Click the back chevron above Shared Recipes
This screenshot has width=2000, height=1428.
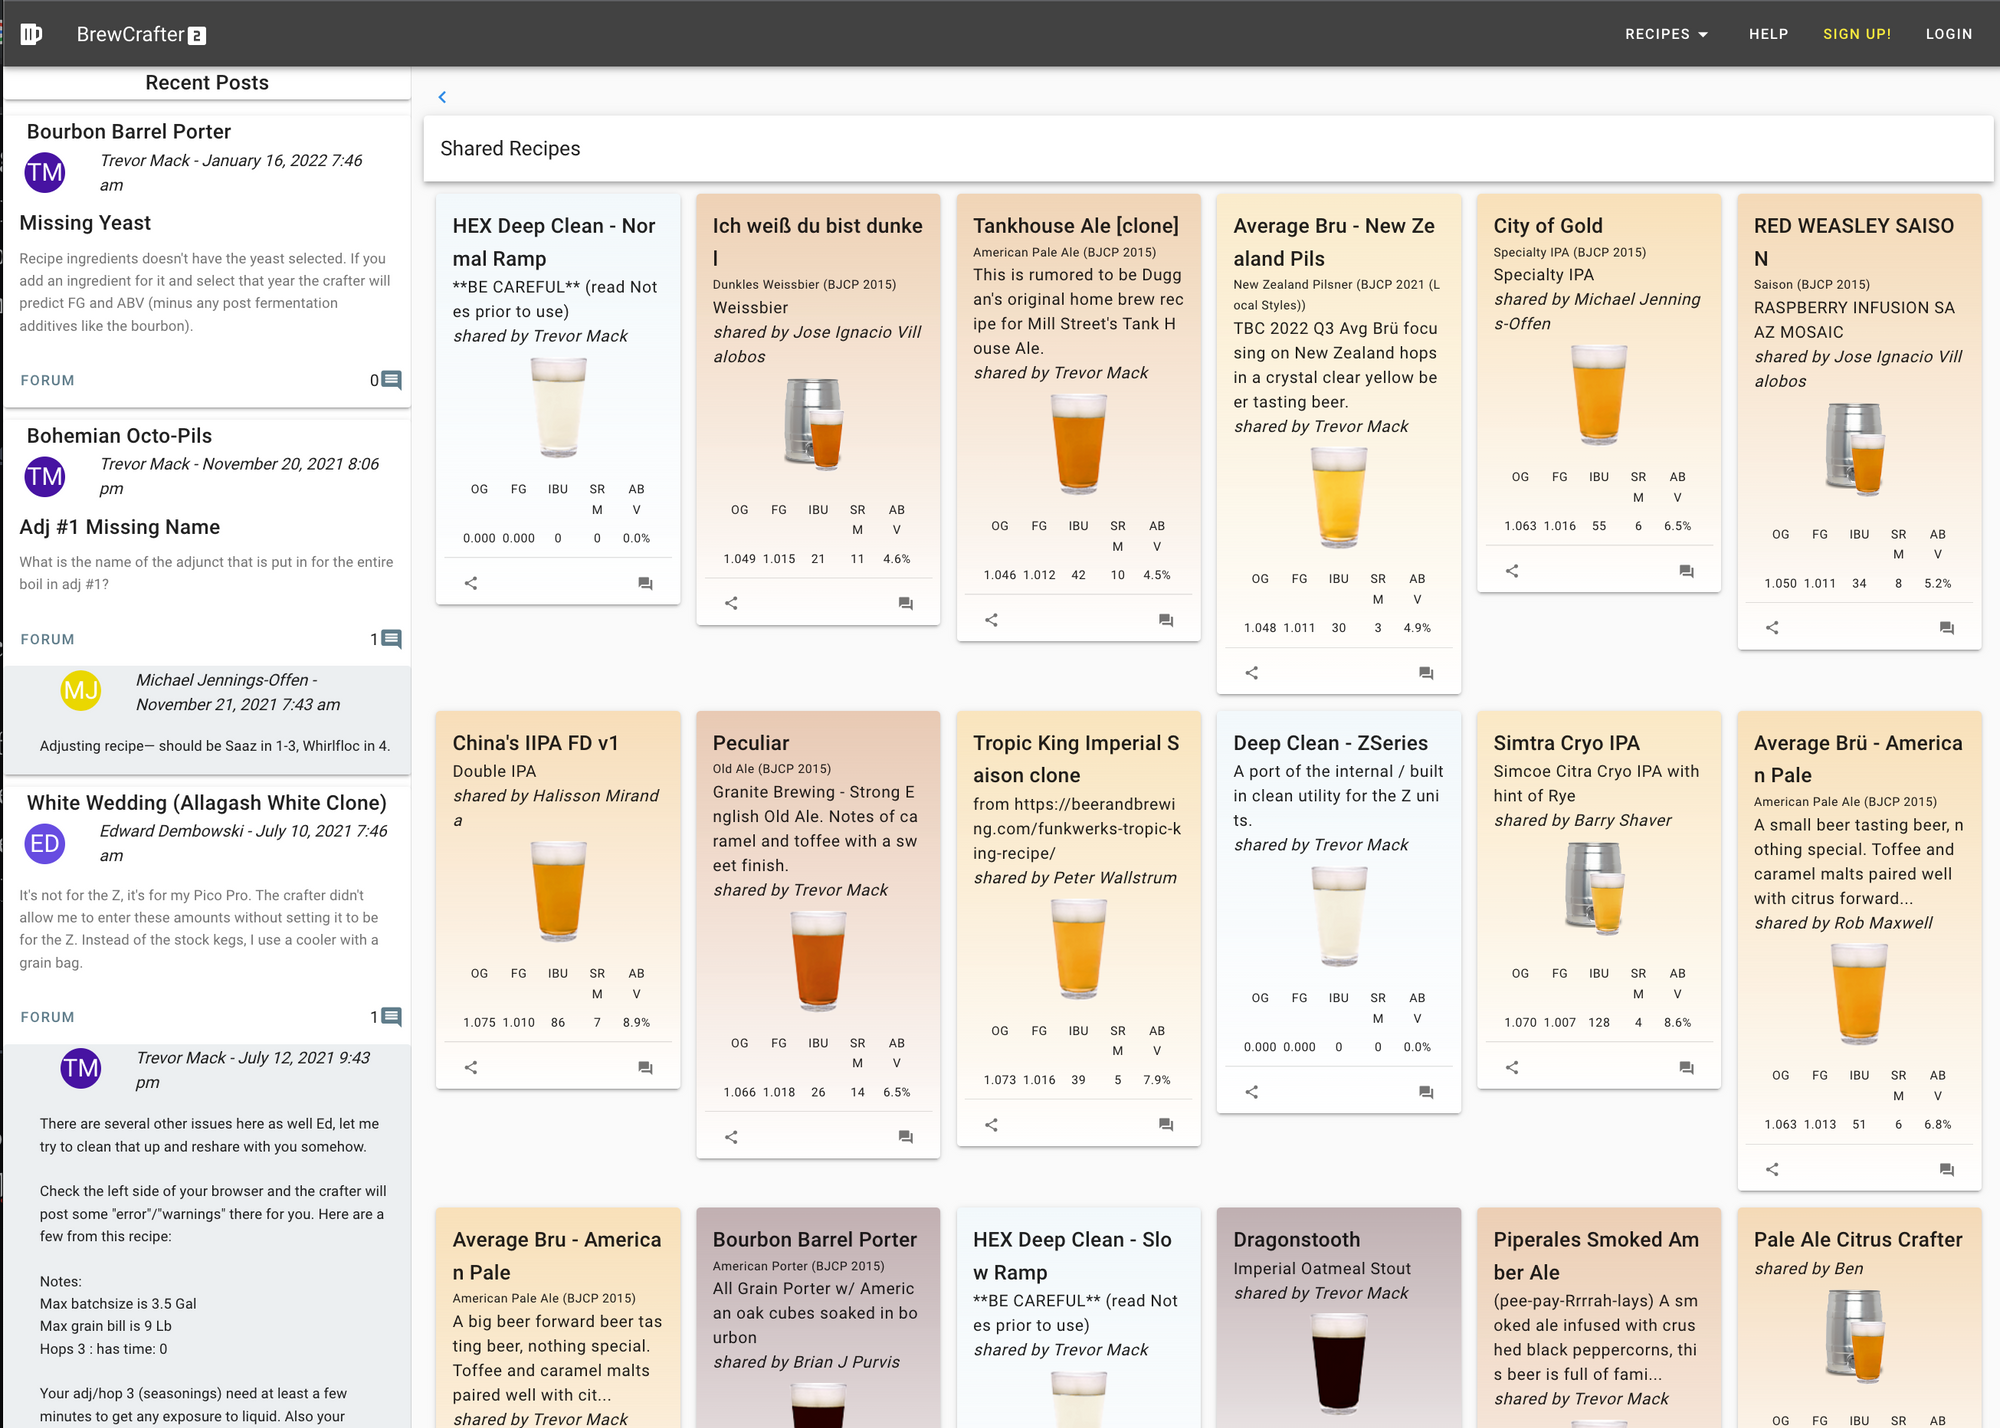point(442,97)
